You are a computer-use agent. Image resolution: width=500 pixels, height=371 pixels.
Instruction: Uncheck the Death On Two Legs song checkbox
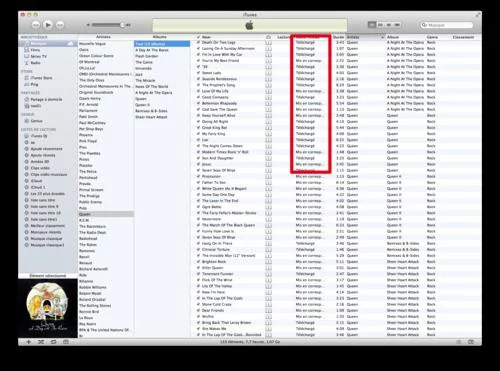[x=198, y=42]
